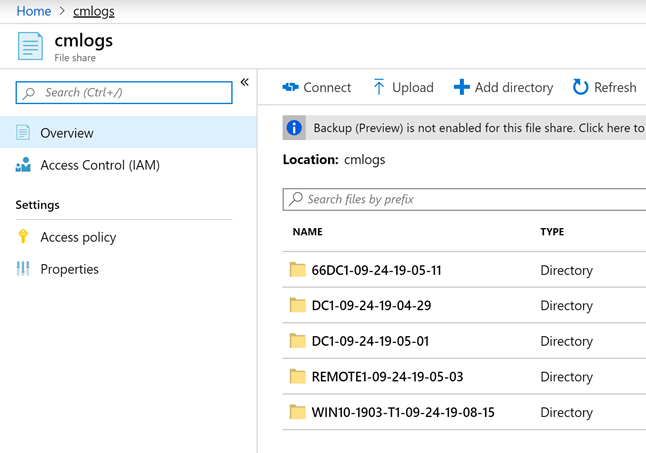
Task: Click the Properties bars icon
Action: click(23, 269)
